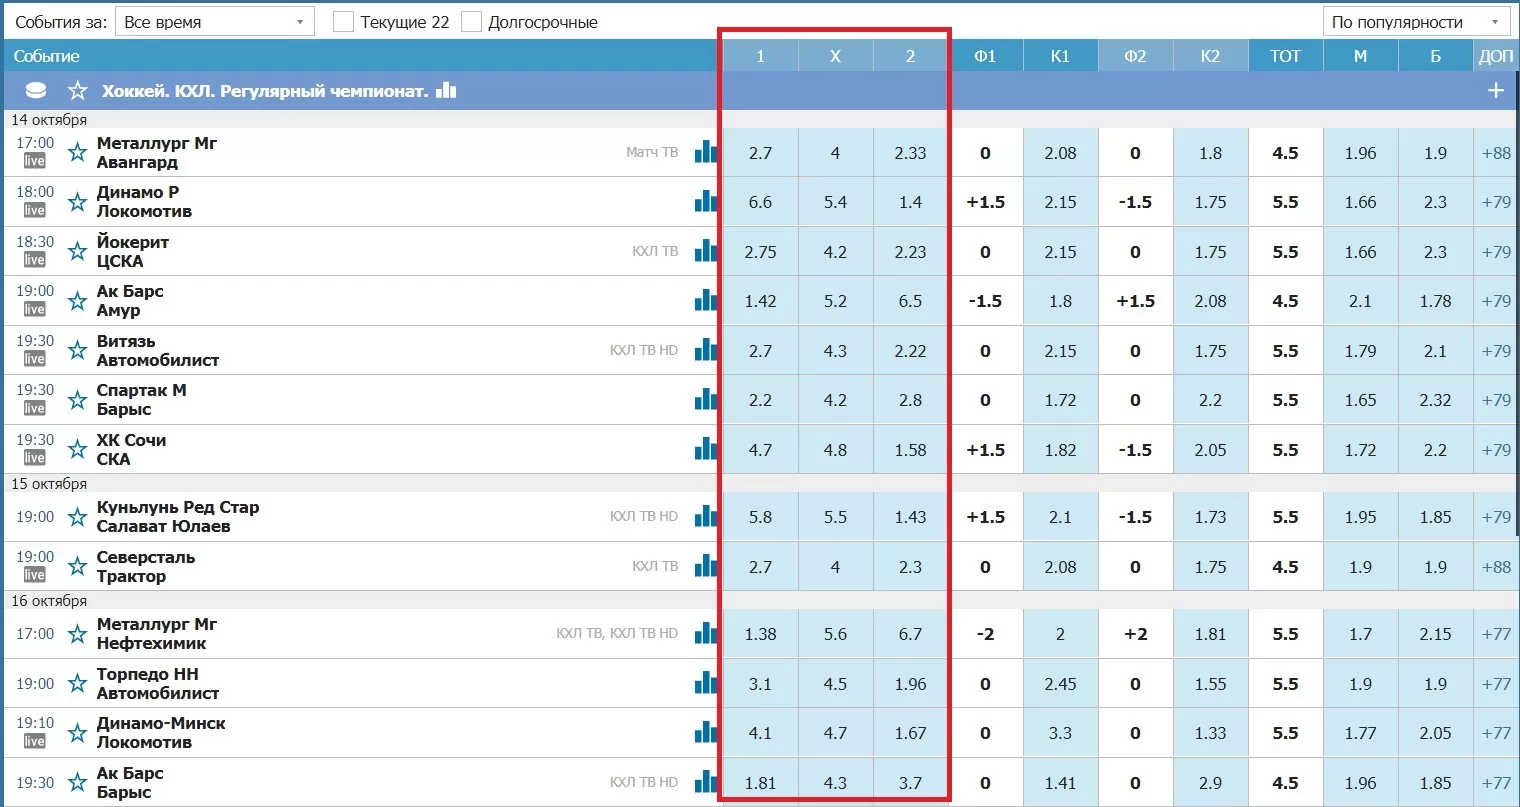
Task: Open statistics chart for Динамо Р – Локомотив
Action: tap(706, 202)
